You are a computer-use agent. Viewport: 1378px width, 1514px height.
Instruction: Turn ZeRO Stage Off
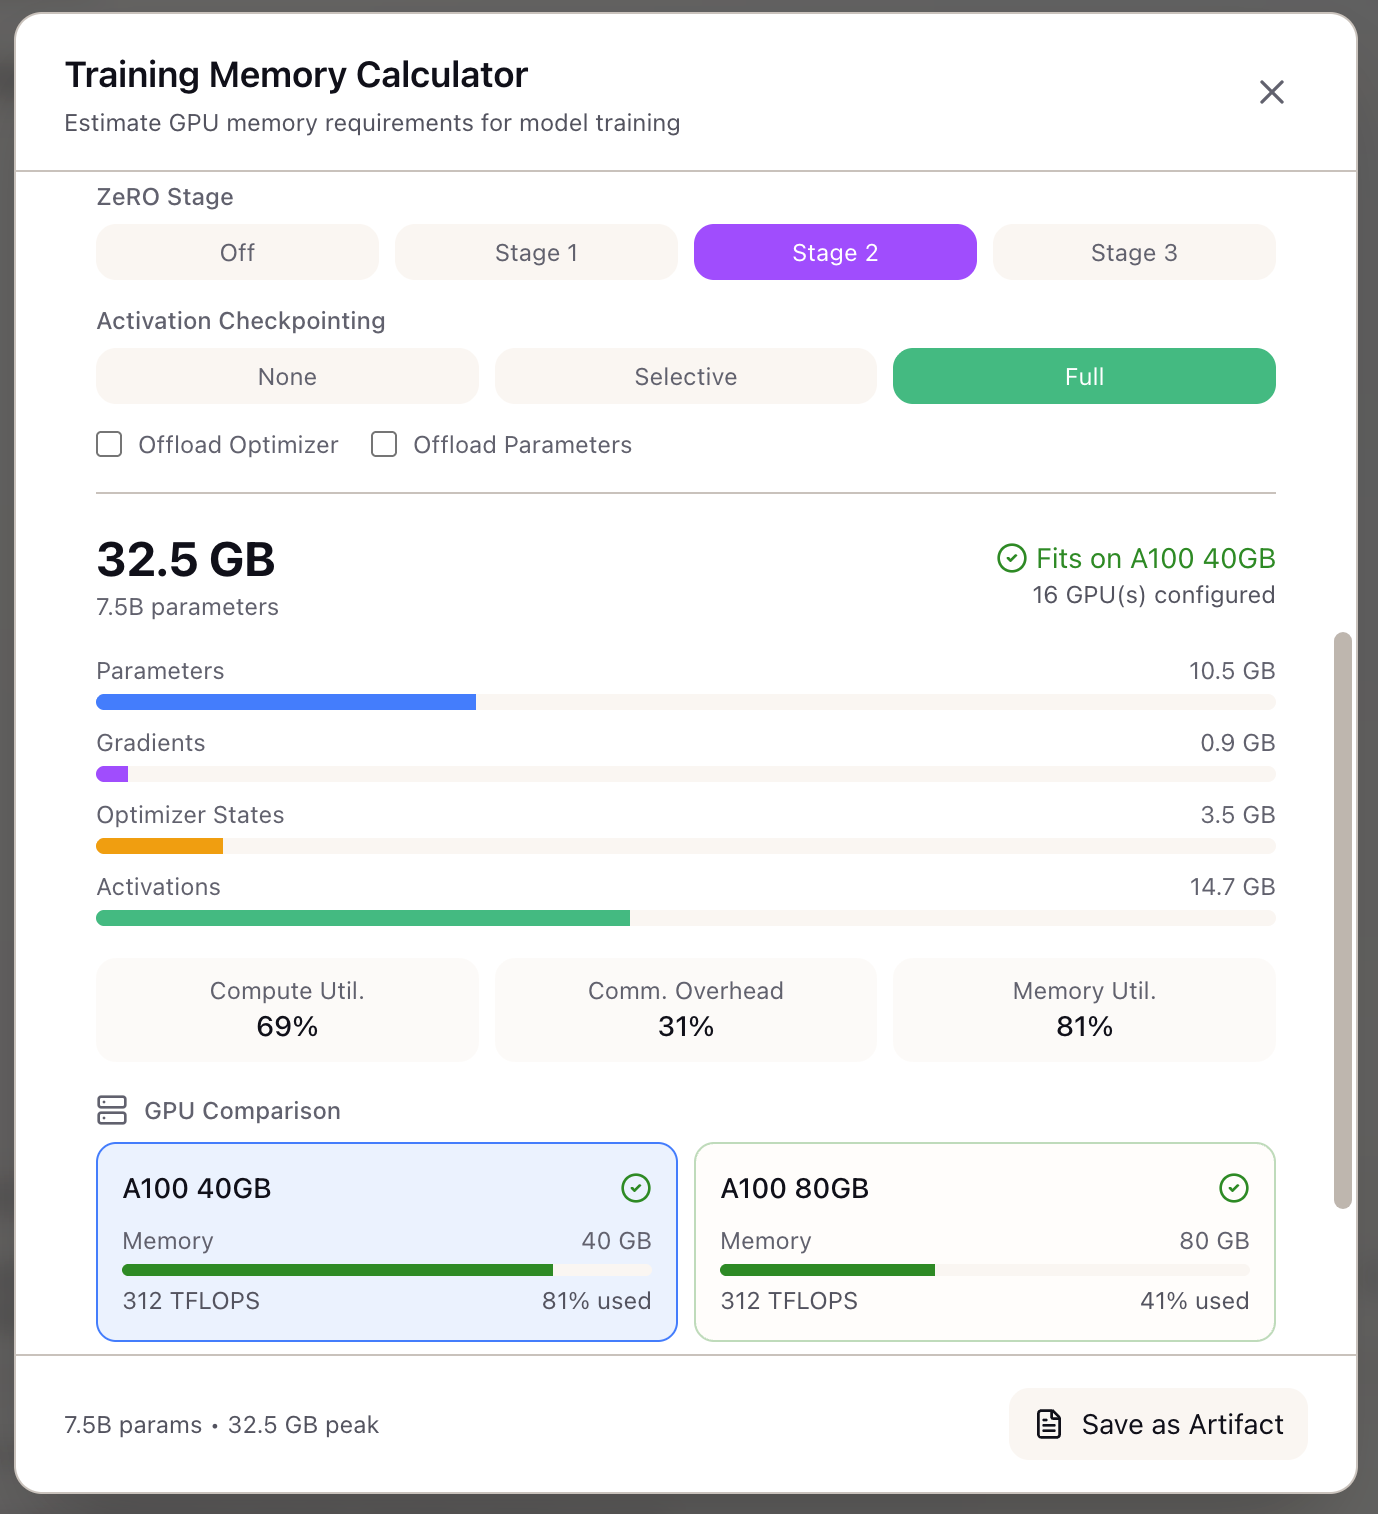(x=237, y=252)
